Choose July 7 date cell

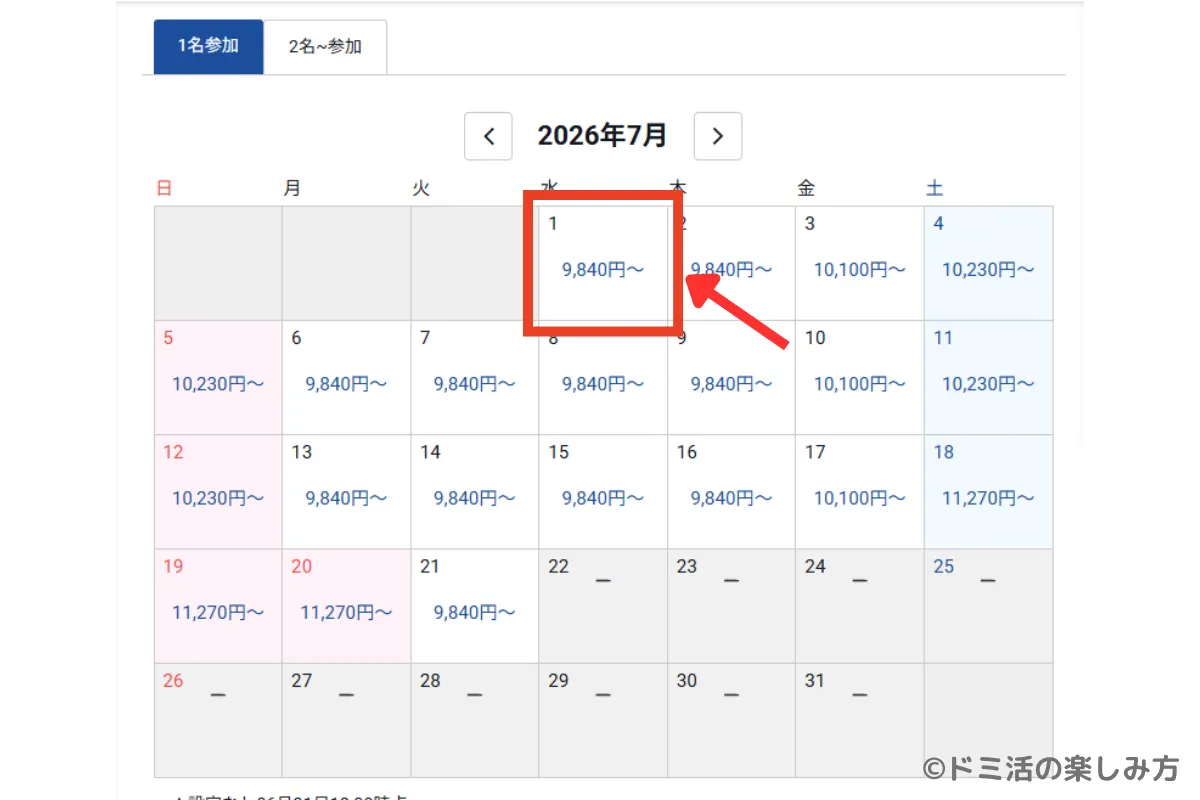(475, 378)
